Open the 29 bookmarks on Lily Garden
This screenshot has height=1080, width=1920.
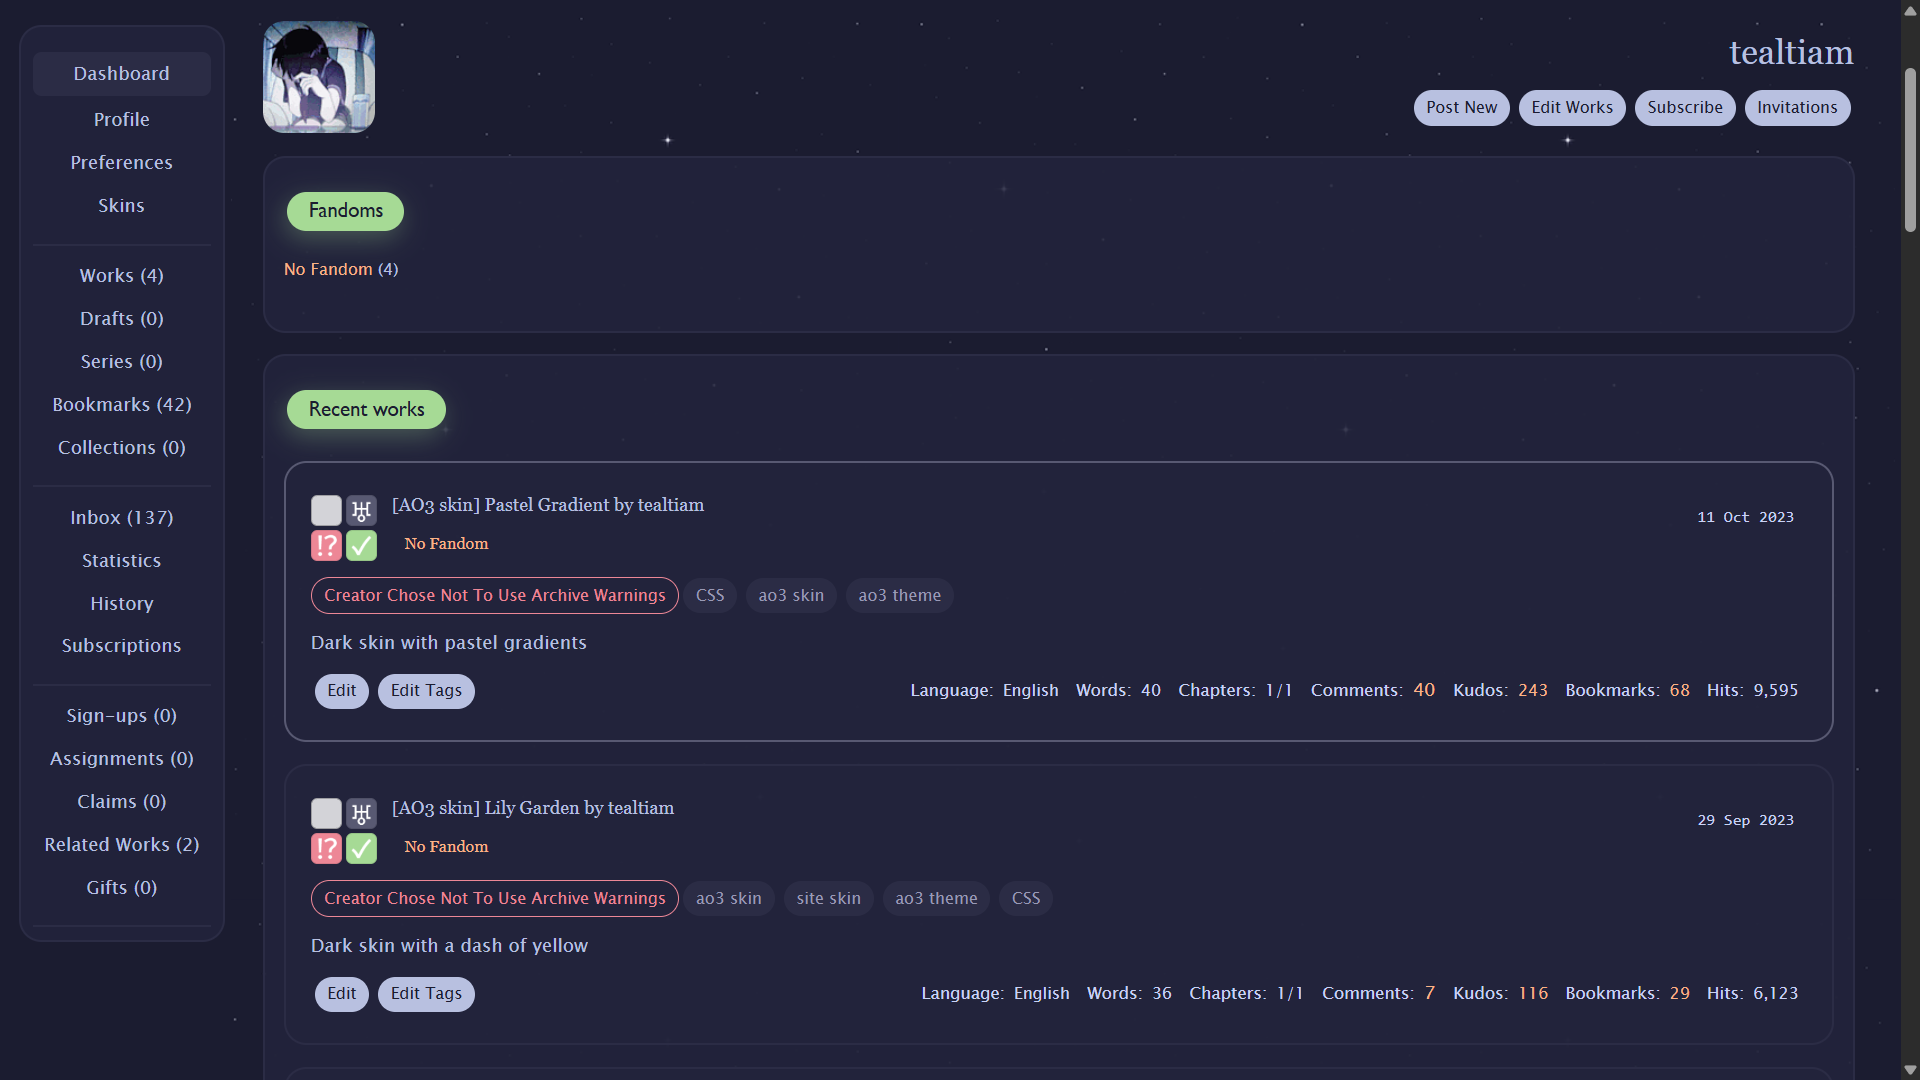[x=1680, y=994]
